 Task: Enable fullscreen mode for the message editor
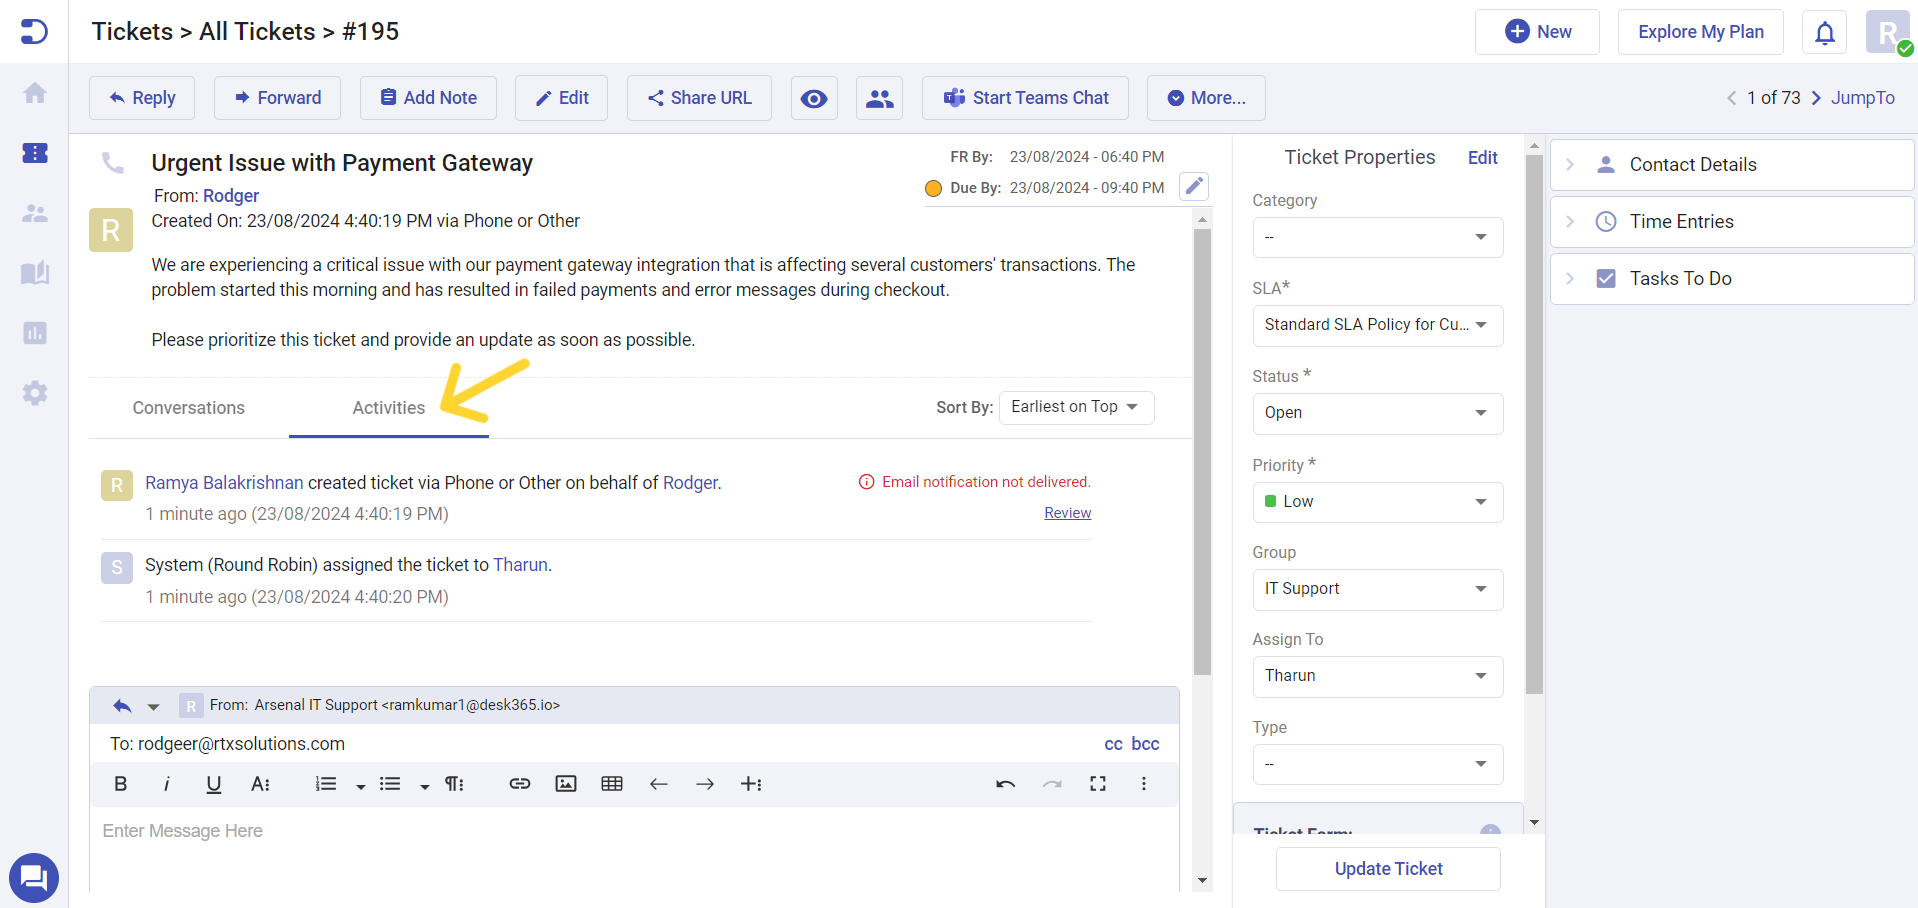pyautogui.click(x=1097, y=784)
